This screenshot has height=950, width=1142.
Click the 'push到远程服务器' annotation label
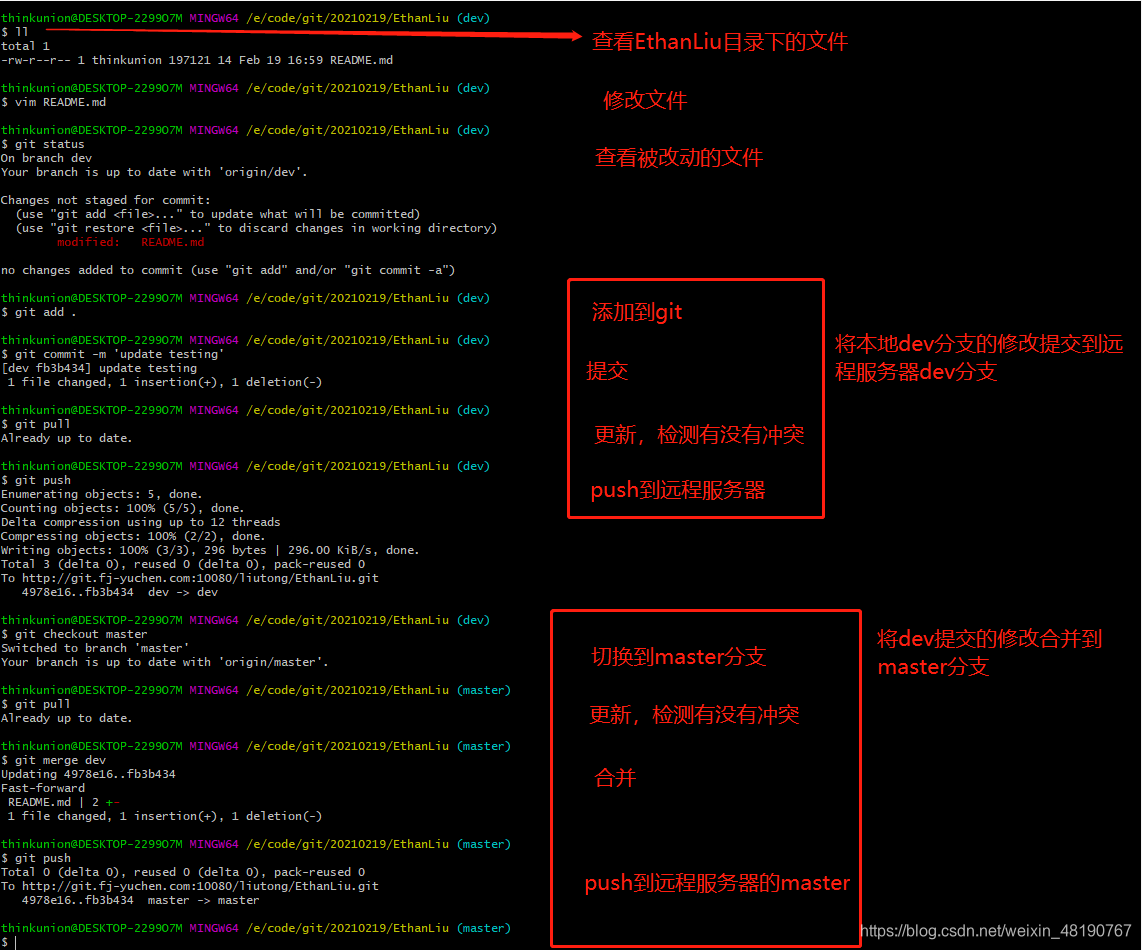tap(675, 490)
